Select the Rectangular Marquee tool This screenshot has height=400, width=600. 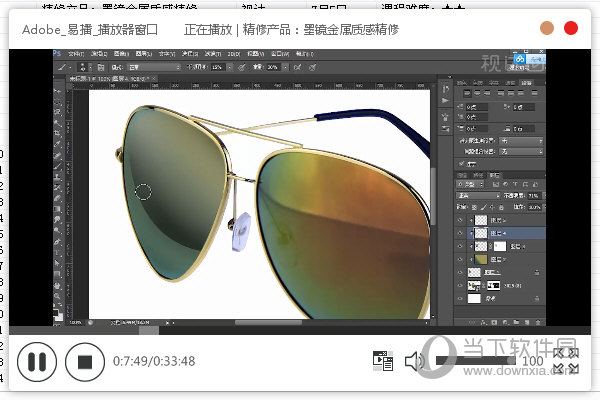tap(58, 102)
